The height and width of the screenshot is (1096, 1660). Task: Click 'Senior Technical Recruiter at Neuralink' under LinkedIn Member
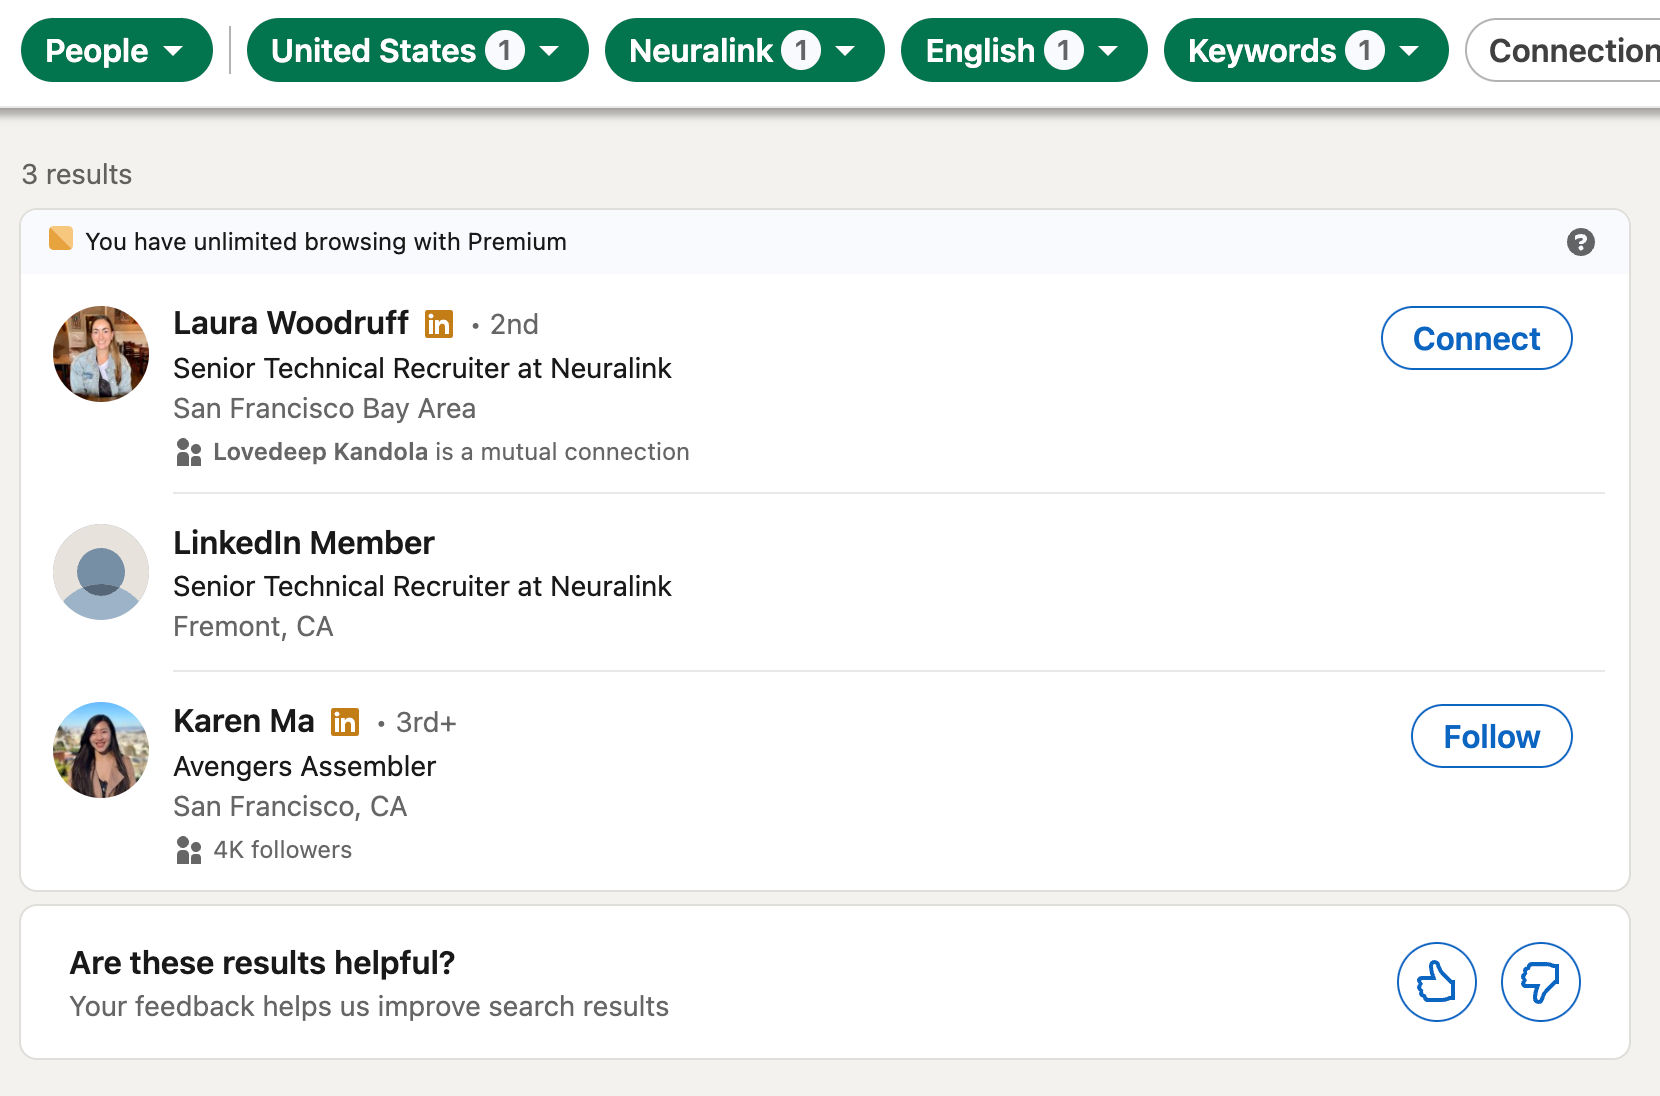pyautogui.click(x=422, y=586)
